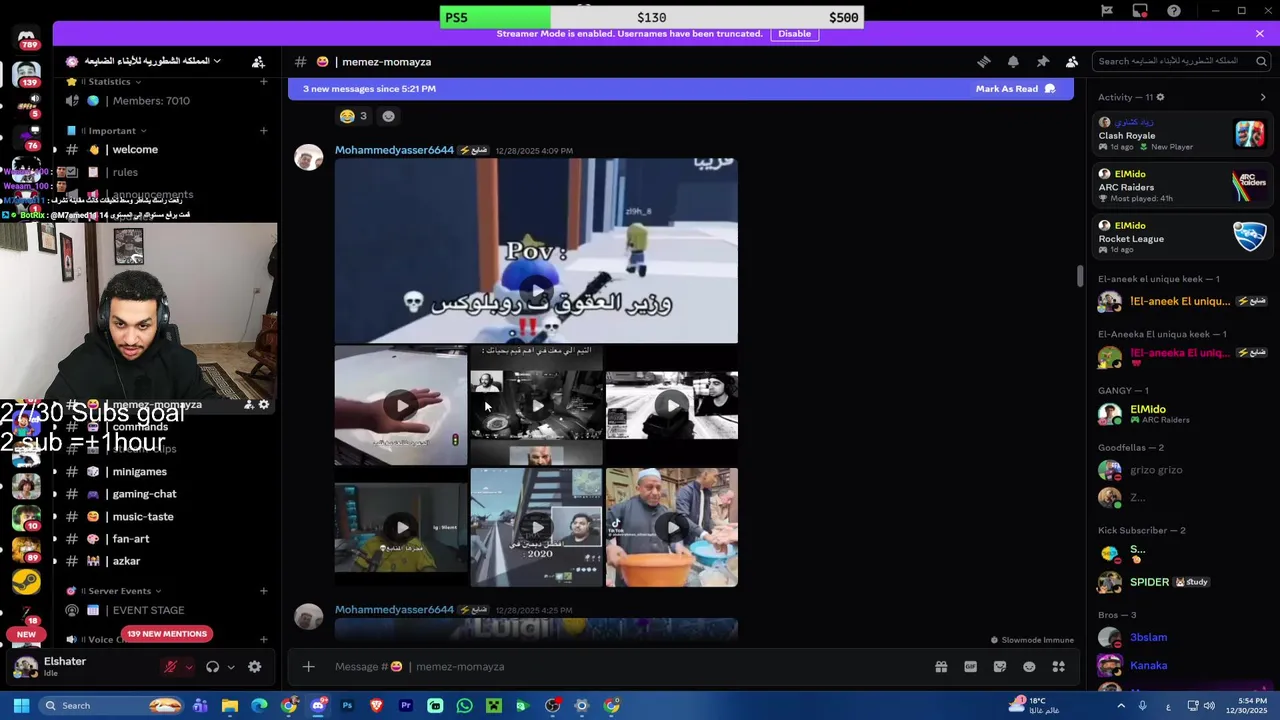Dismiss the Streamer Mode purple banner
The image size is (1280, 720).
coord(1260,34)
